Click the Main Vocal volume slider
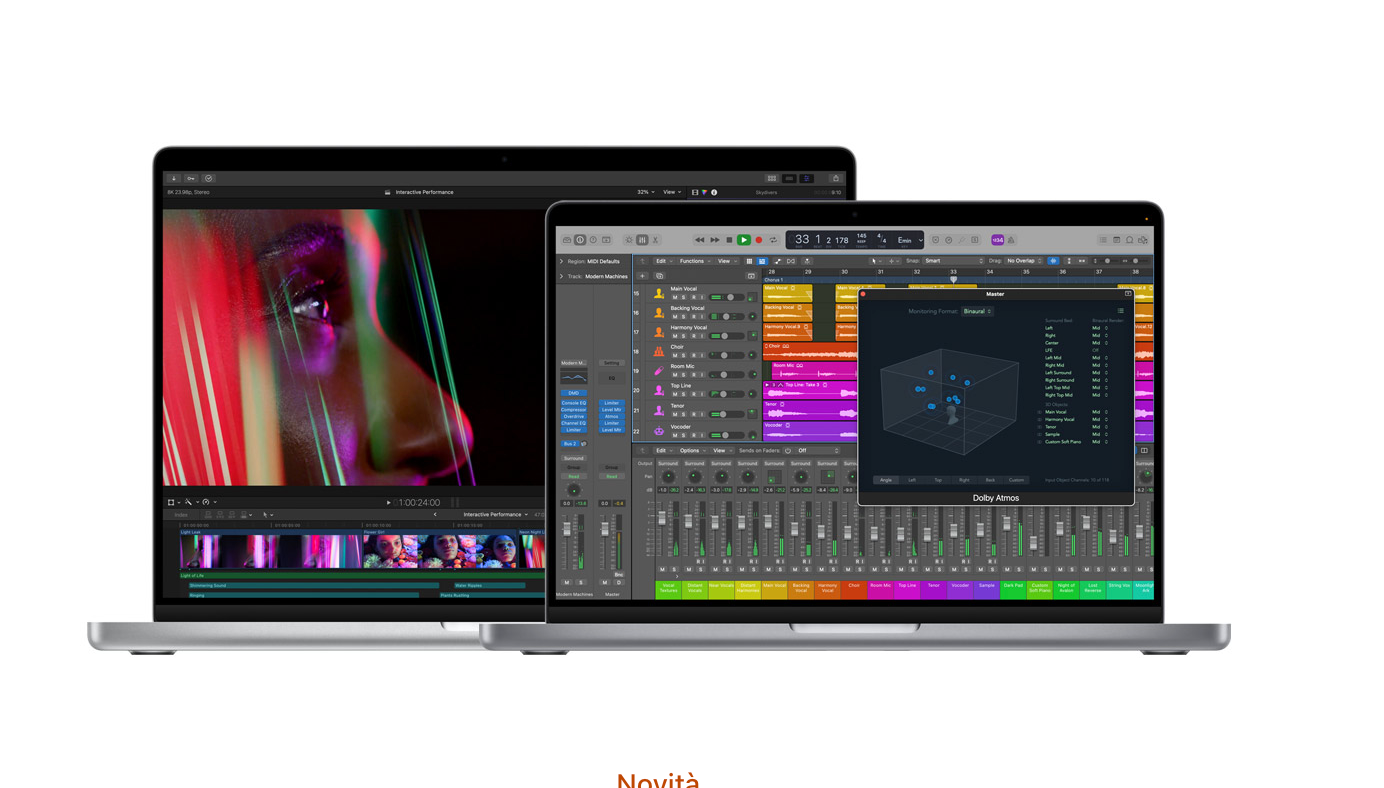 click(730, 296)
